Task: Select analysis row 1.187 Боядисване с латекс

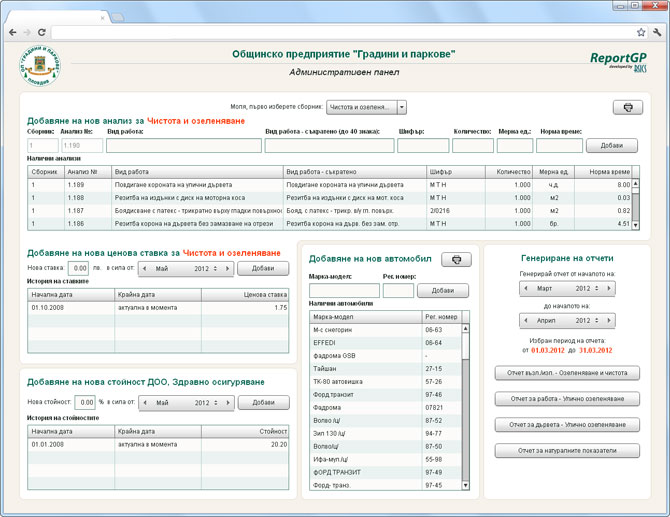Action: point(329,211)
